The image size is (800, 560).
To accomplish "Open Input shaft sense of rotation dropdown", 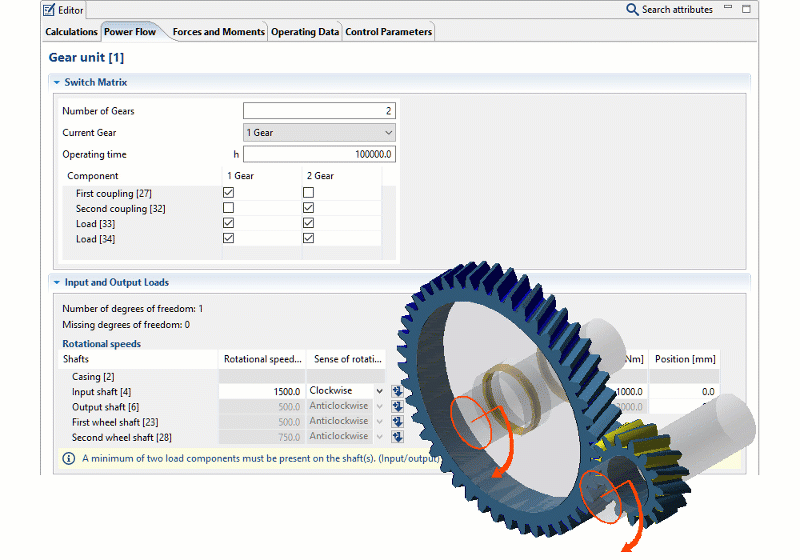I will 379,391.
